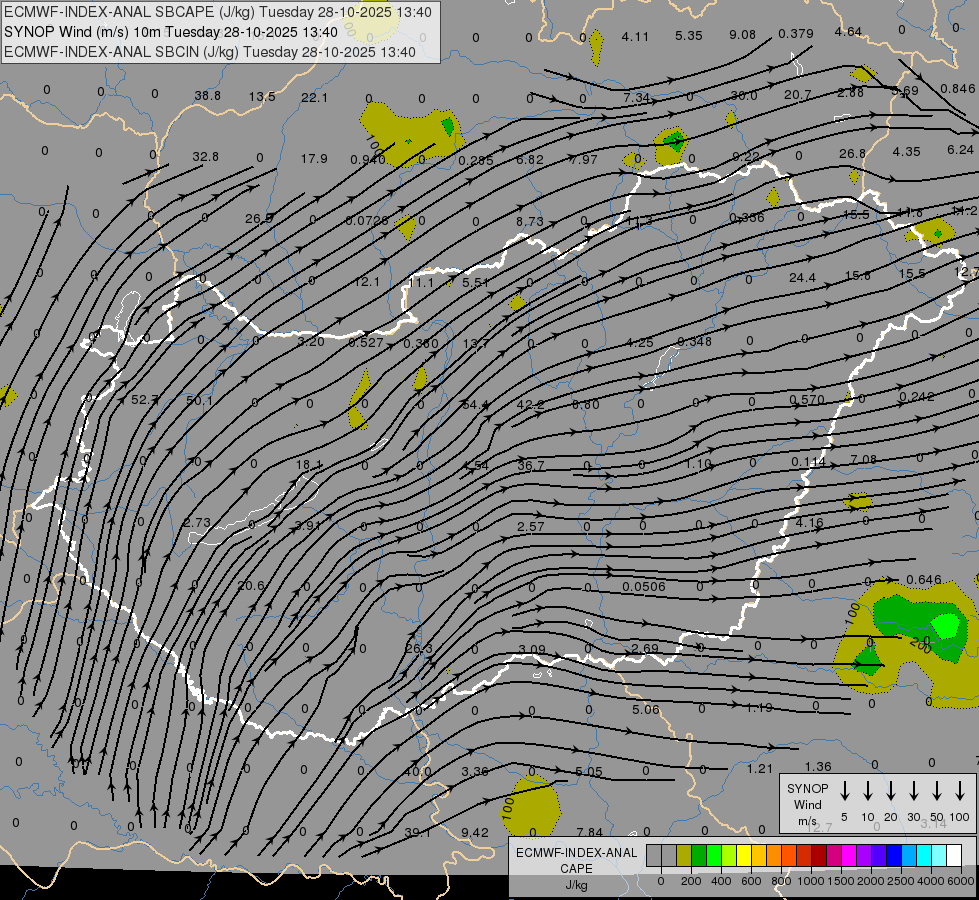The width and height of the screenshot is (979, 900).
Task: Click the map value 42.2
Action: pos(530,405)
